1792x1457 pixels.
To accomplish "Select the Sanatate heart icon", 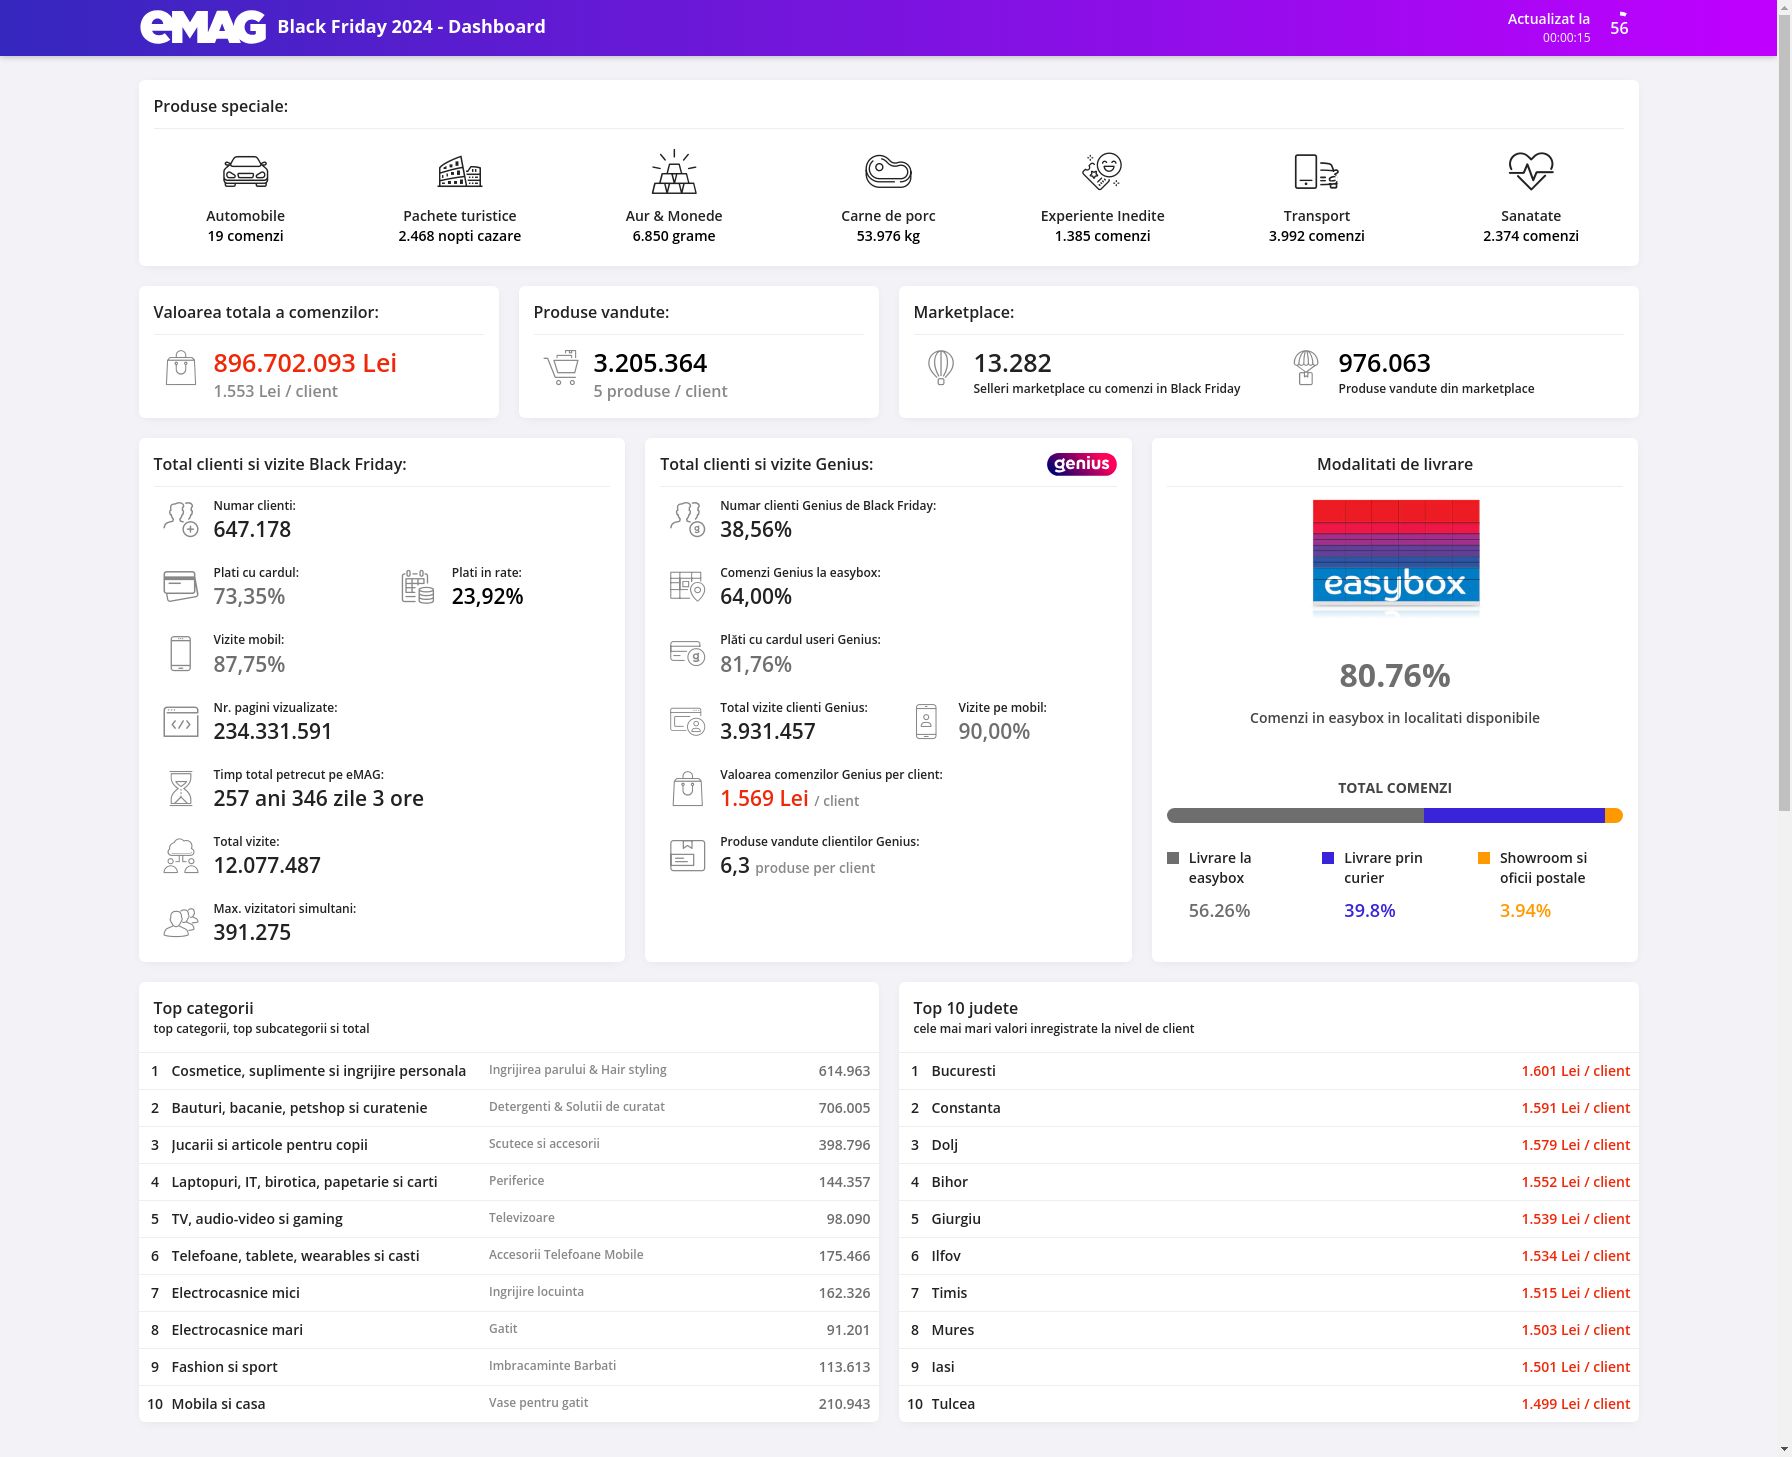I will [x=1530, y=172].
